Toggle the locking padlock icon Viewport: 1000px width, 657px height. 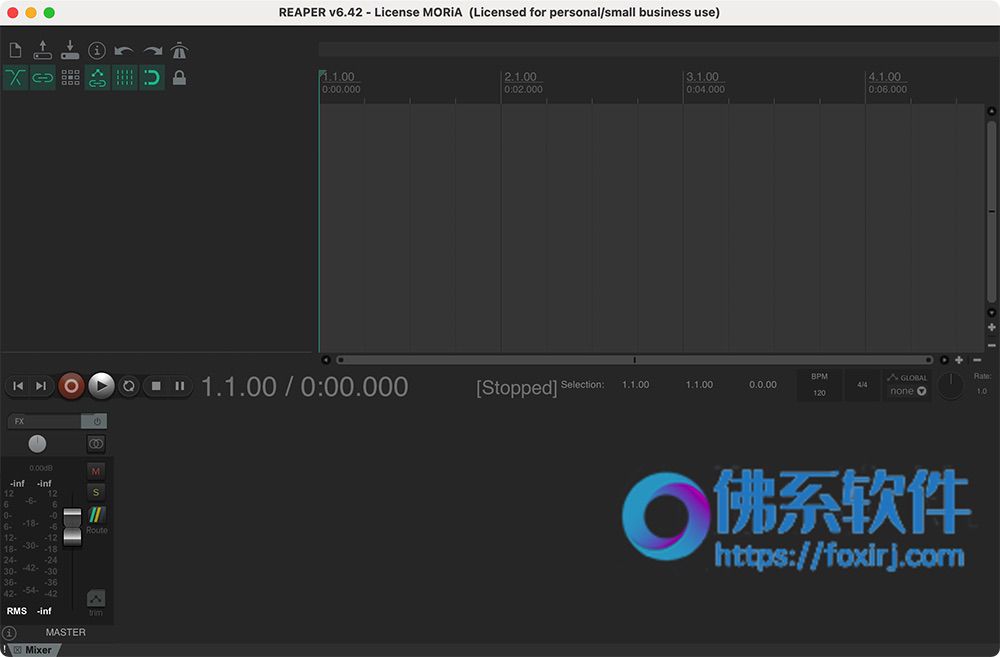[179, 78]
